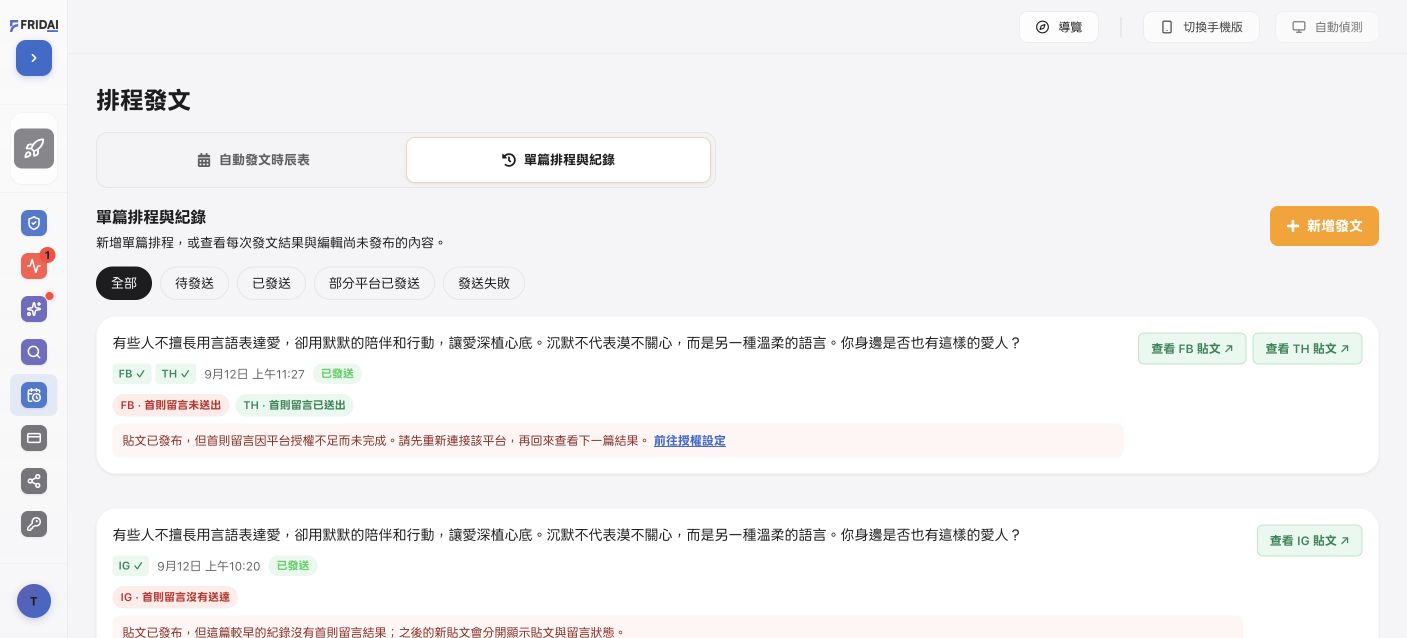Open 查看 TH 貼文 link
This screenshot has height=638, width=1407.
[x=1307, y=349]
